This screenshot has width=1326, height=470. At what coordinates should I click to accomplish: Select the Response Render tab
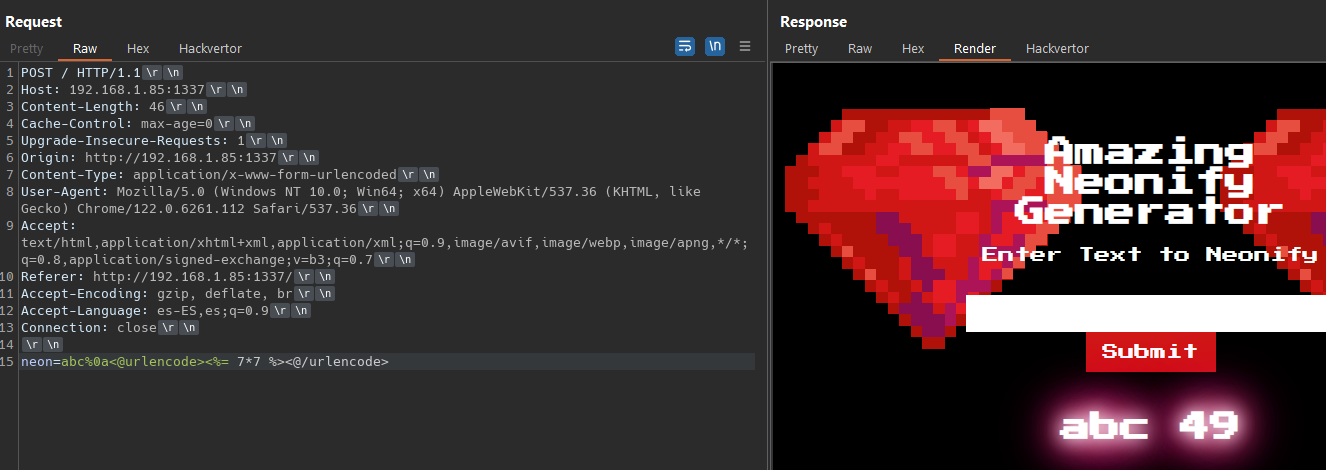pyautogui.click(x=974, y=48)
